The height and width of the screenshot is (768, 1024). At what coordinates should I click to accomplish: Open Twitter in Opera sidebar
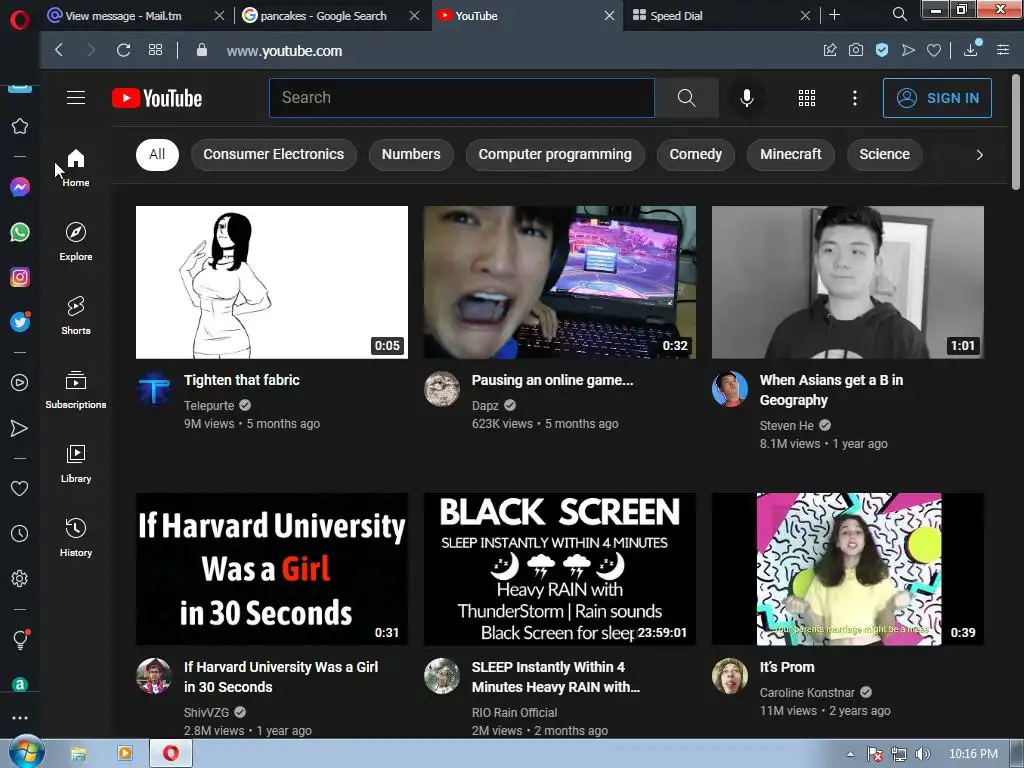[x=20, y=321]
